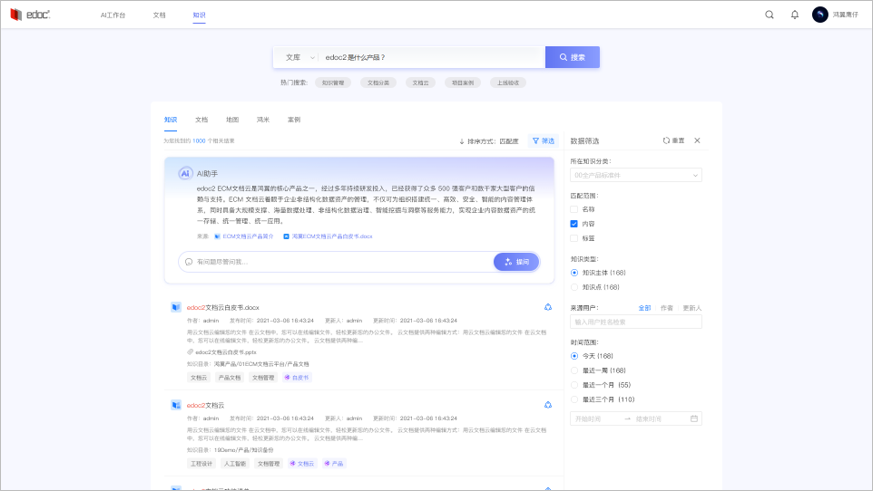Click 知识管理 hot search tag

coord(333,82)
